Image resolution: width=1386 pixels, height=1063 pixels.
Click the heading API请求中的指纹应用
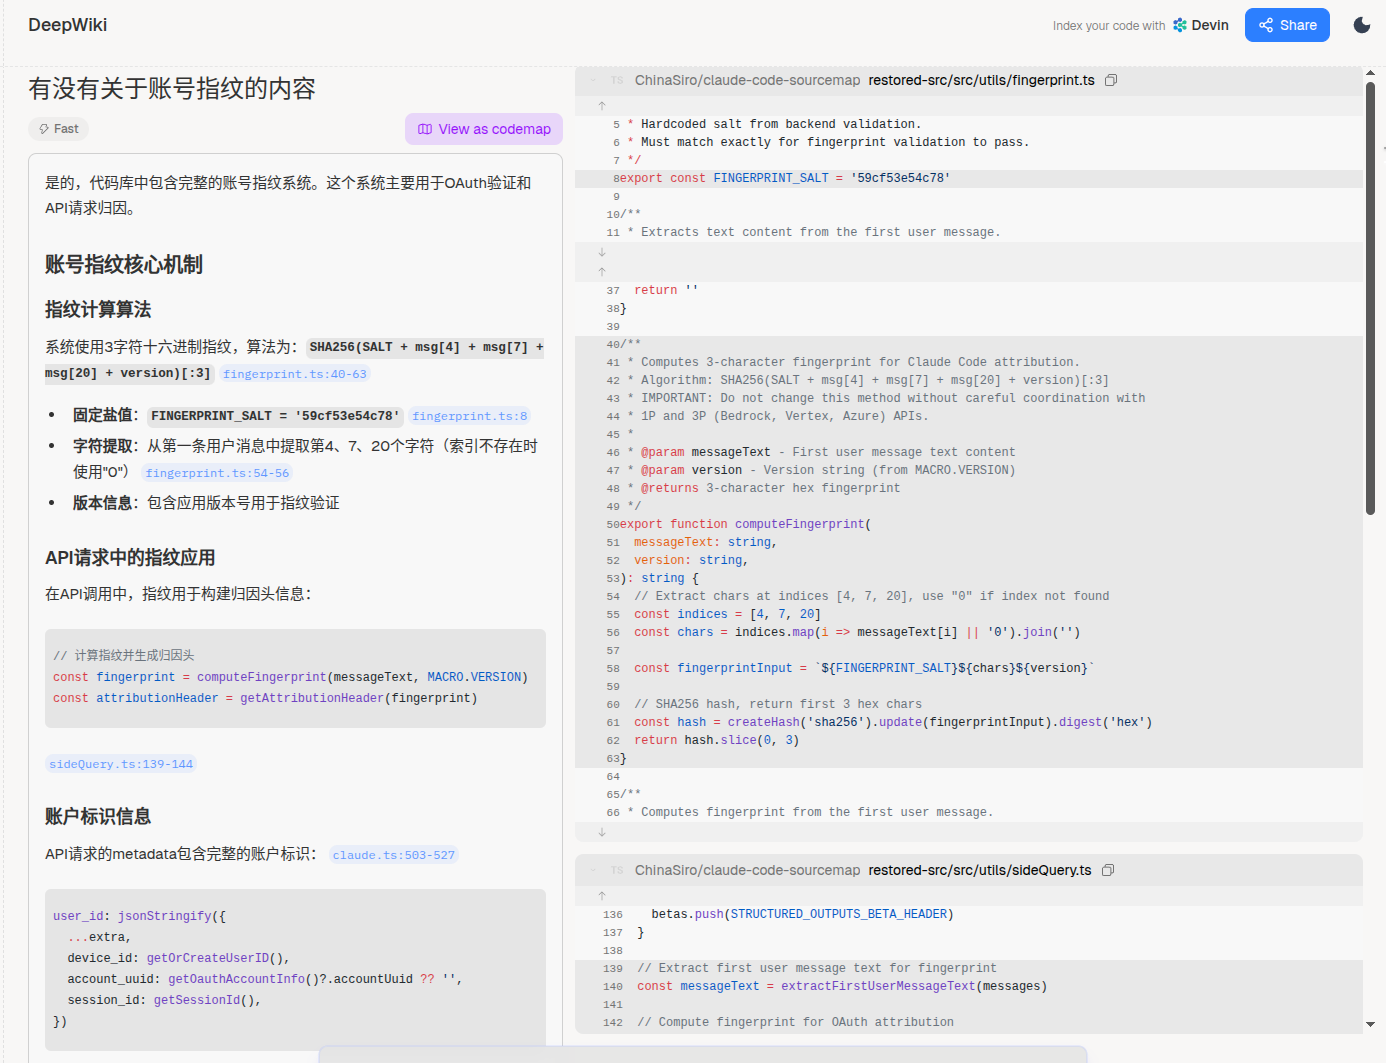click(x=130, y=557)
